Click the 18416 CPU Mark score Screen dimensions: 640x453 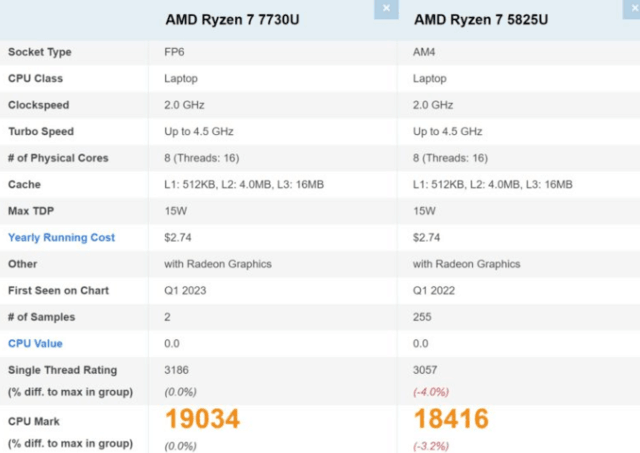tap(451, 419)
